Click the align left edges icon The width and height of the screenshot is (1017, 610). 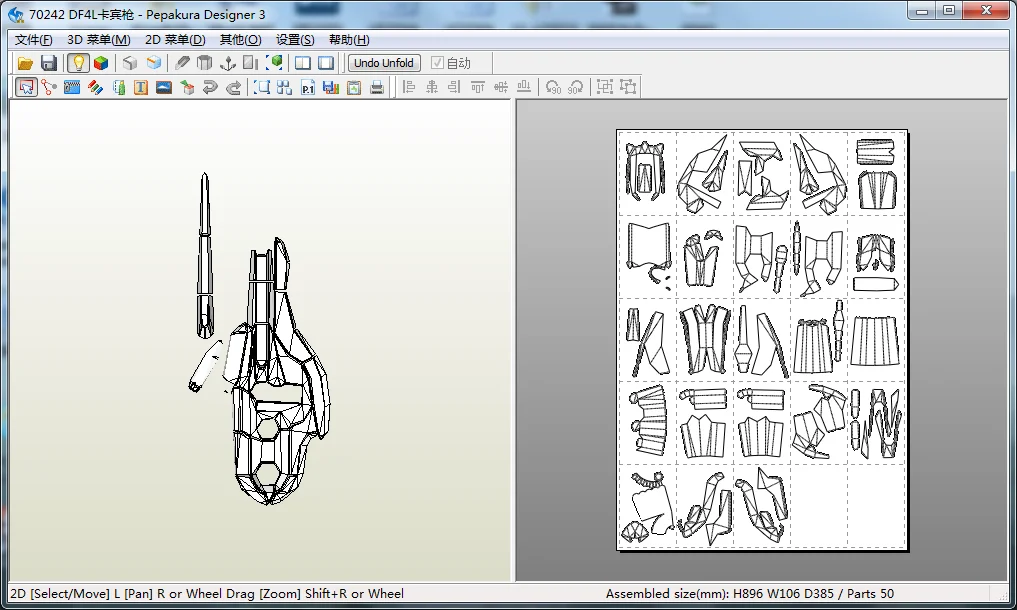coord(409,87)
